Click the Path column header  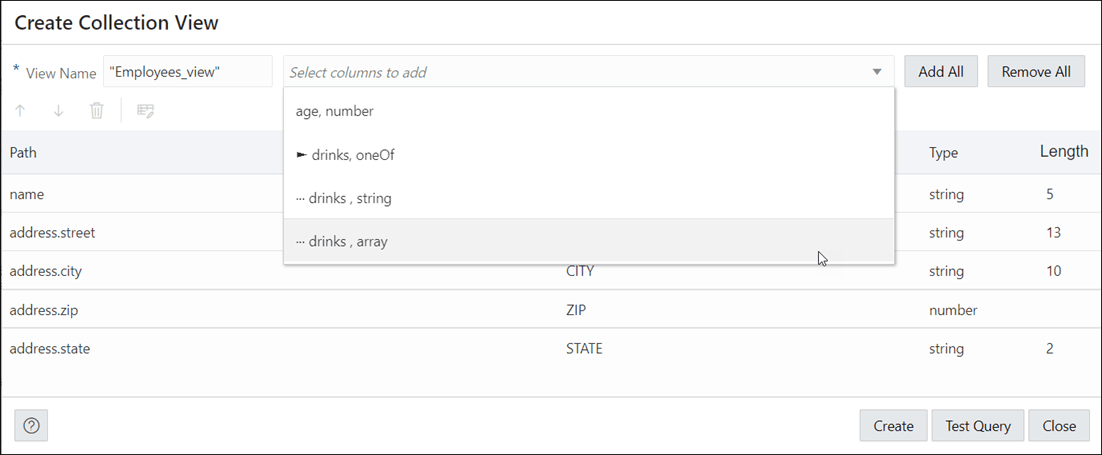pyautogui.click(x=23, y=153)
